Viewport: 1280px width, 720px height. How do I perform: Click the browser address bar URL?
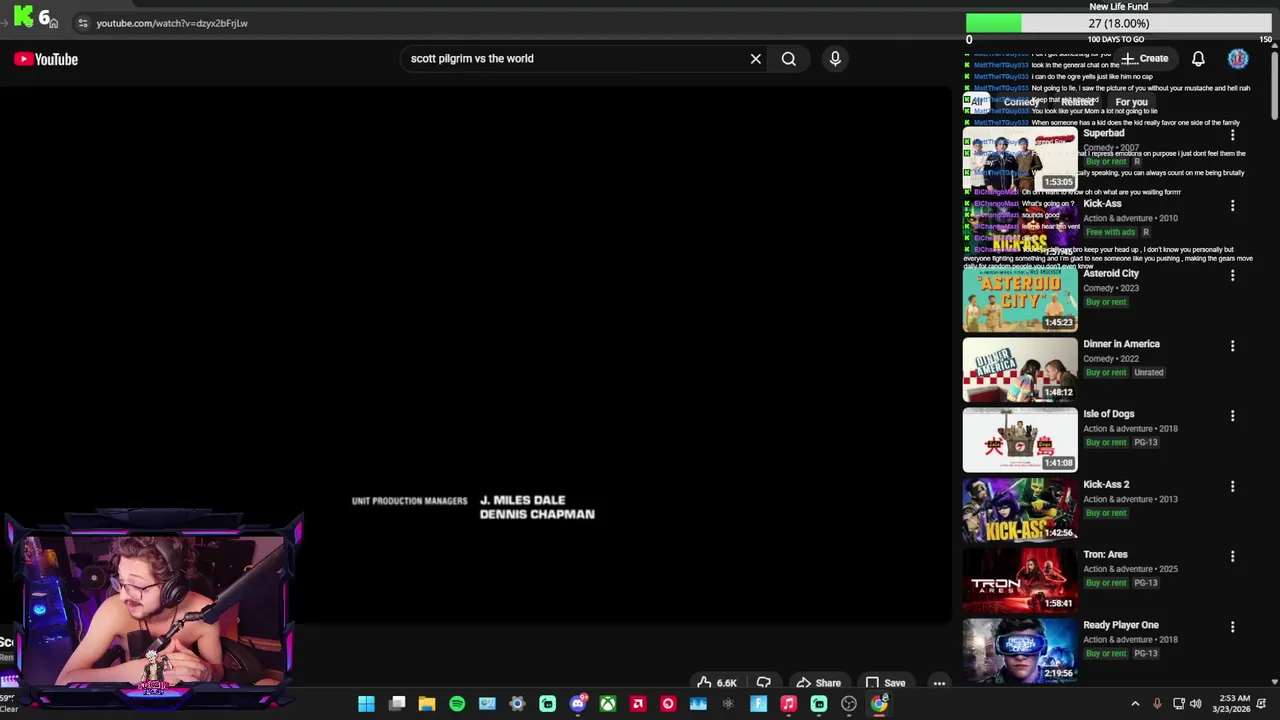point(172,23)
